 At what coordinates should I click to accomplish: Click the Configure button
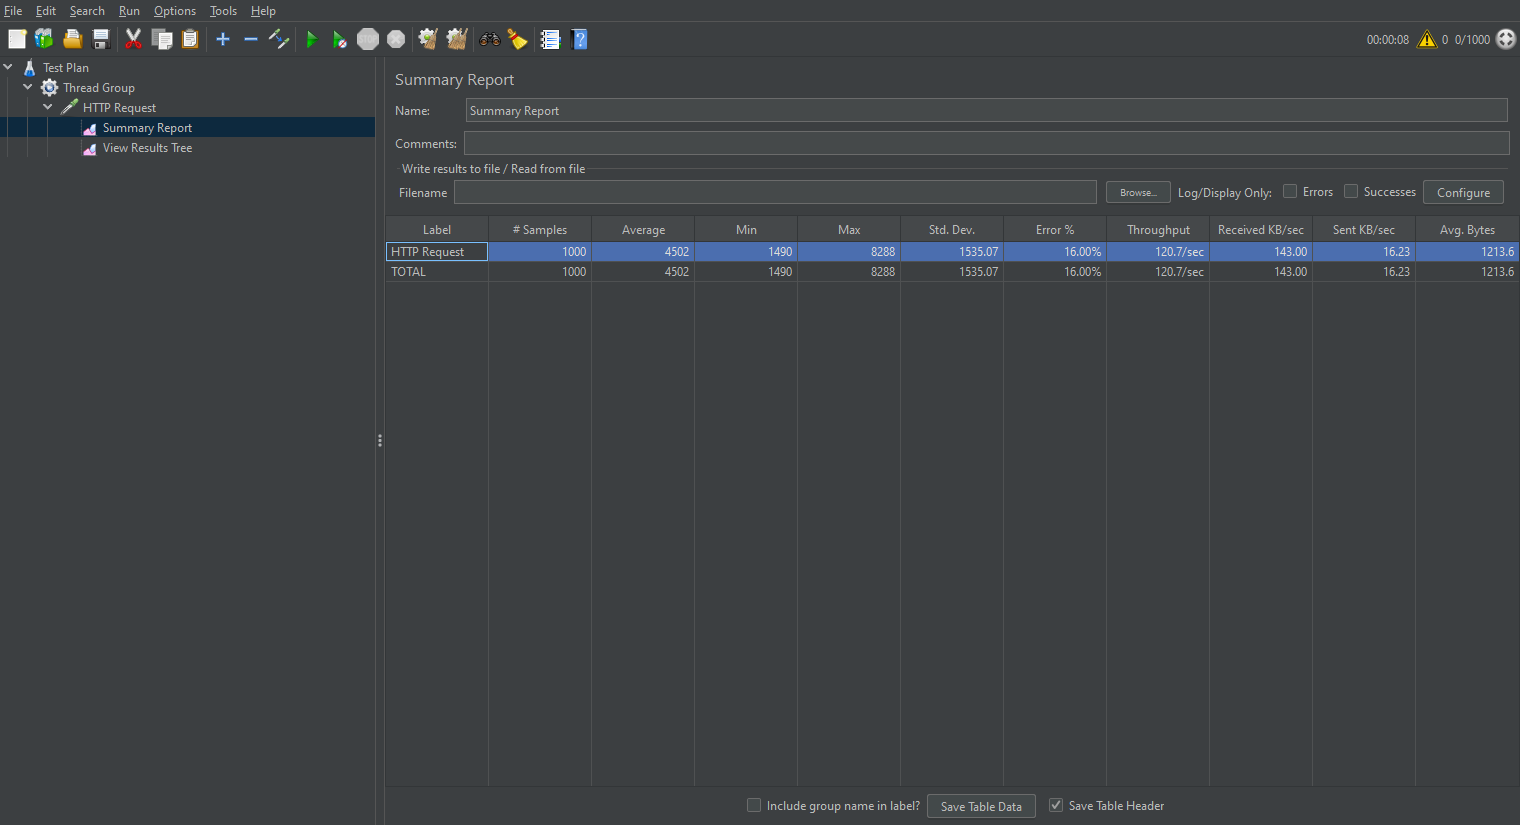1463,192
